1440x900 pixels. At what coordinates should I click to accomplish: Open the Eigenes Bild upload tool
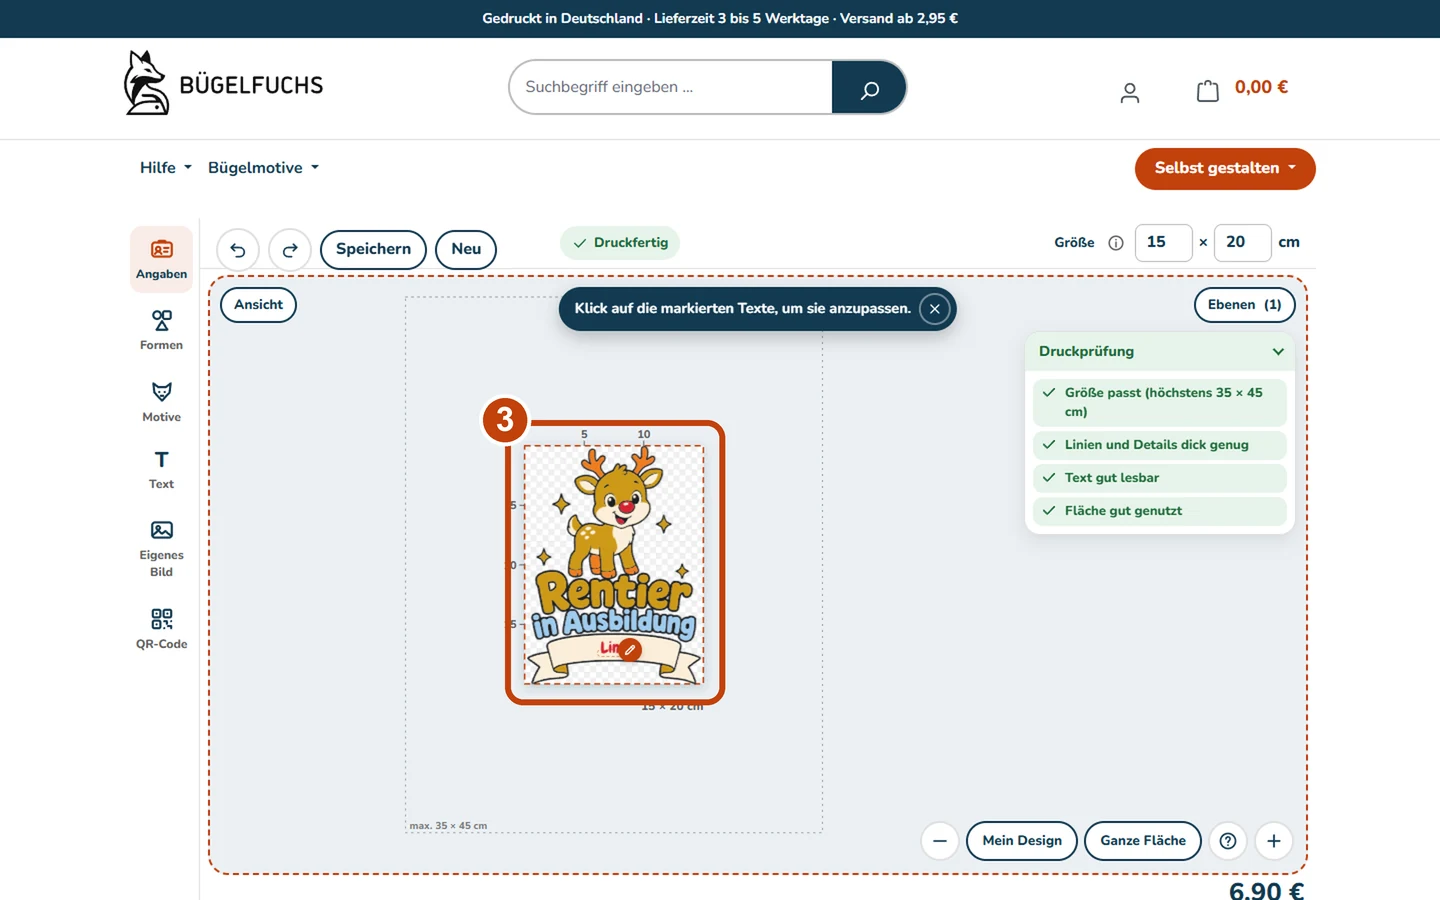click(x=161, y=548)
